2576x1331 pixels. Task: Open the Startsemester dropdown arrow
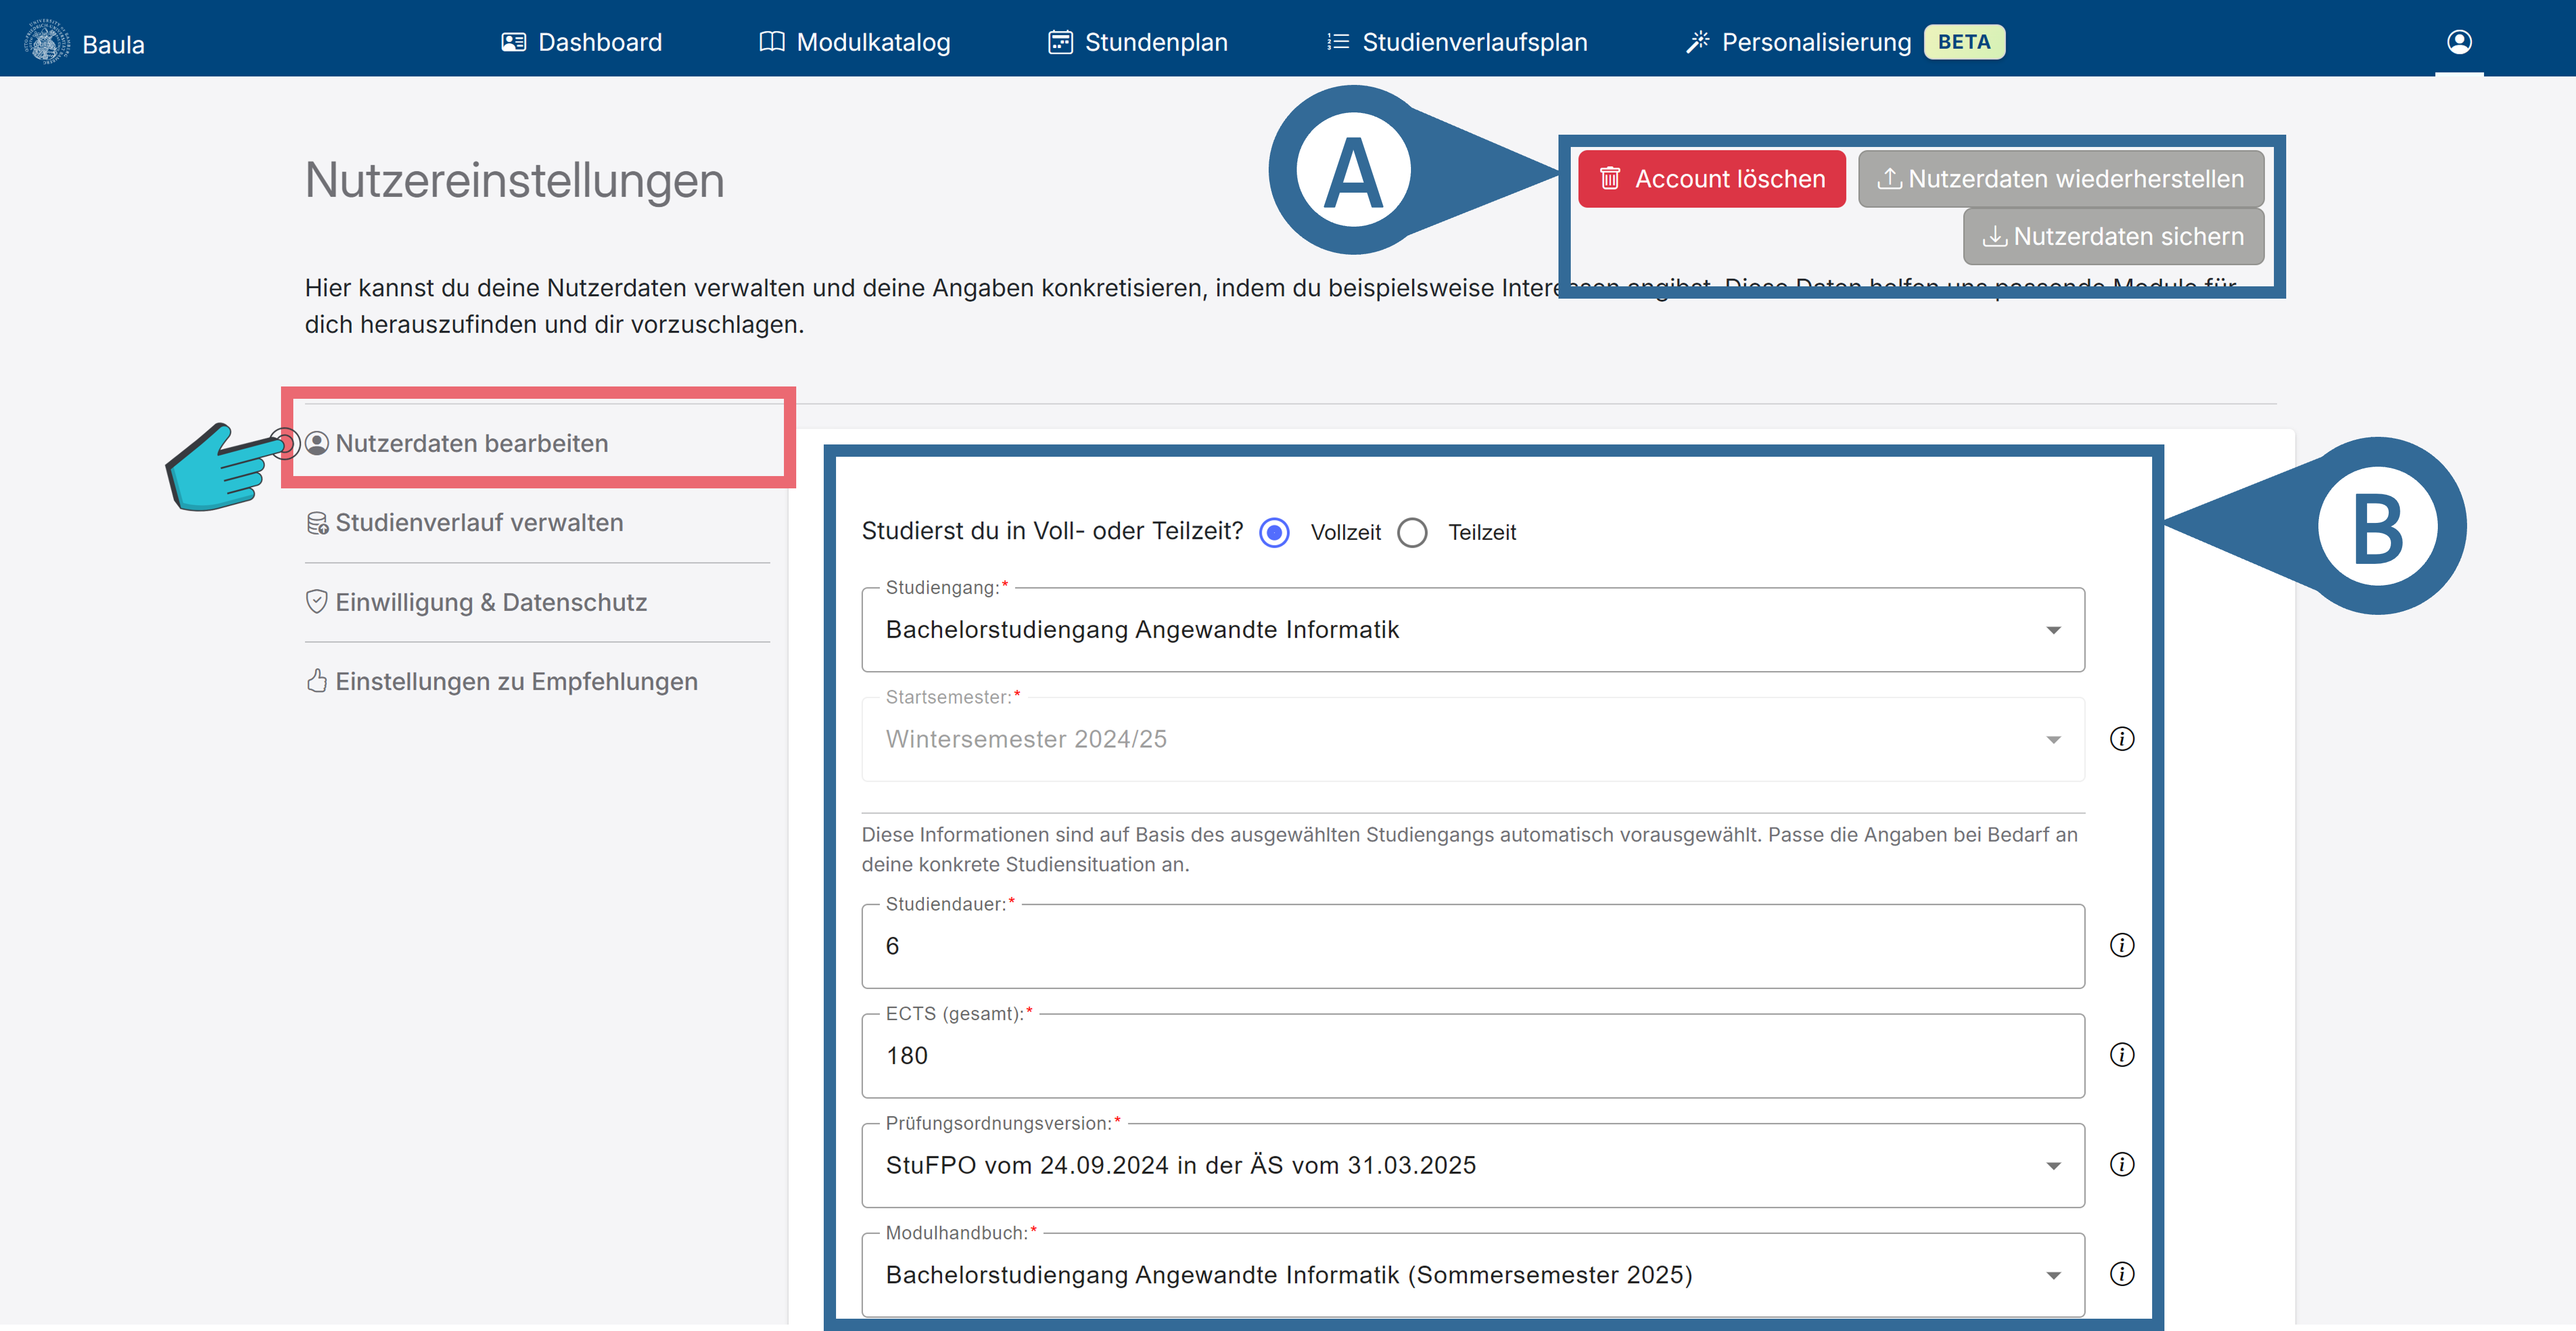tap(2053, 740)
